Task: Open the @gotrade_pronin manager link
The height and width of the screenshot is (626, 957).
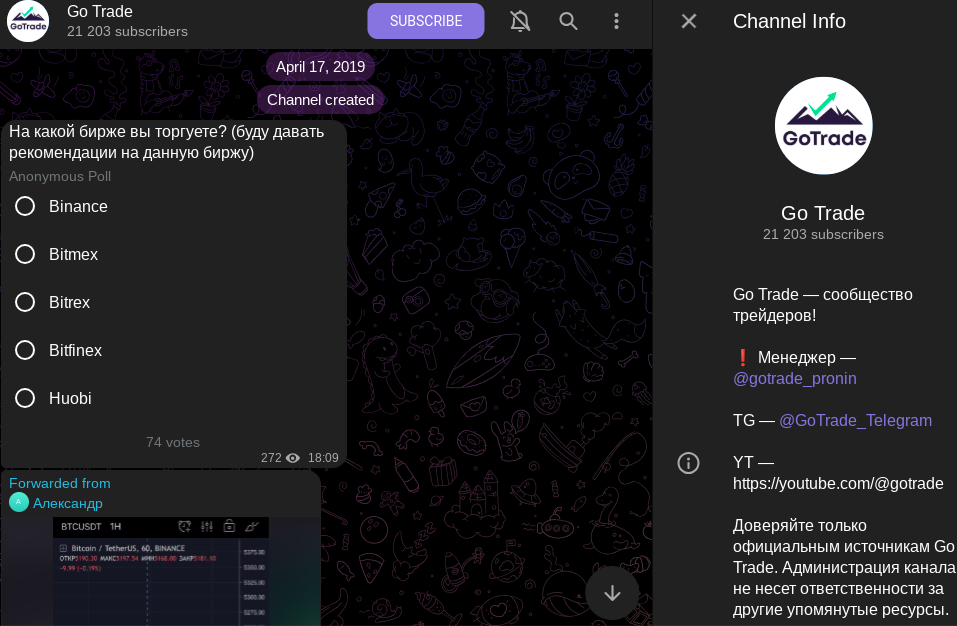Action: (794, 379)
